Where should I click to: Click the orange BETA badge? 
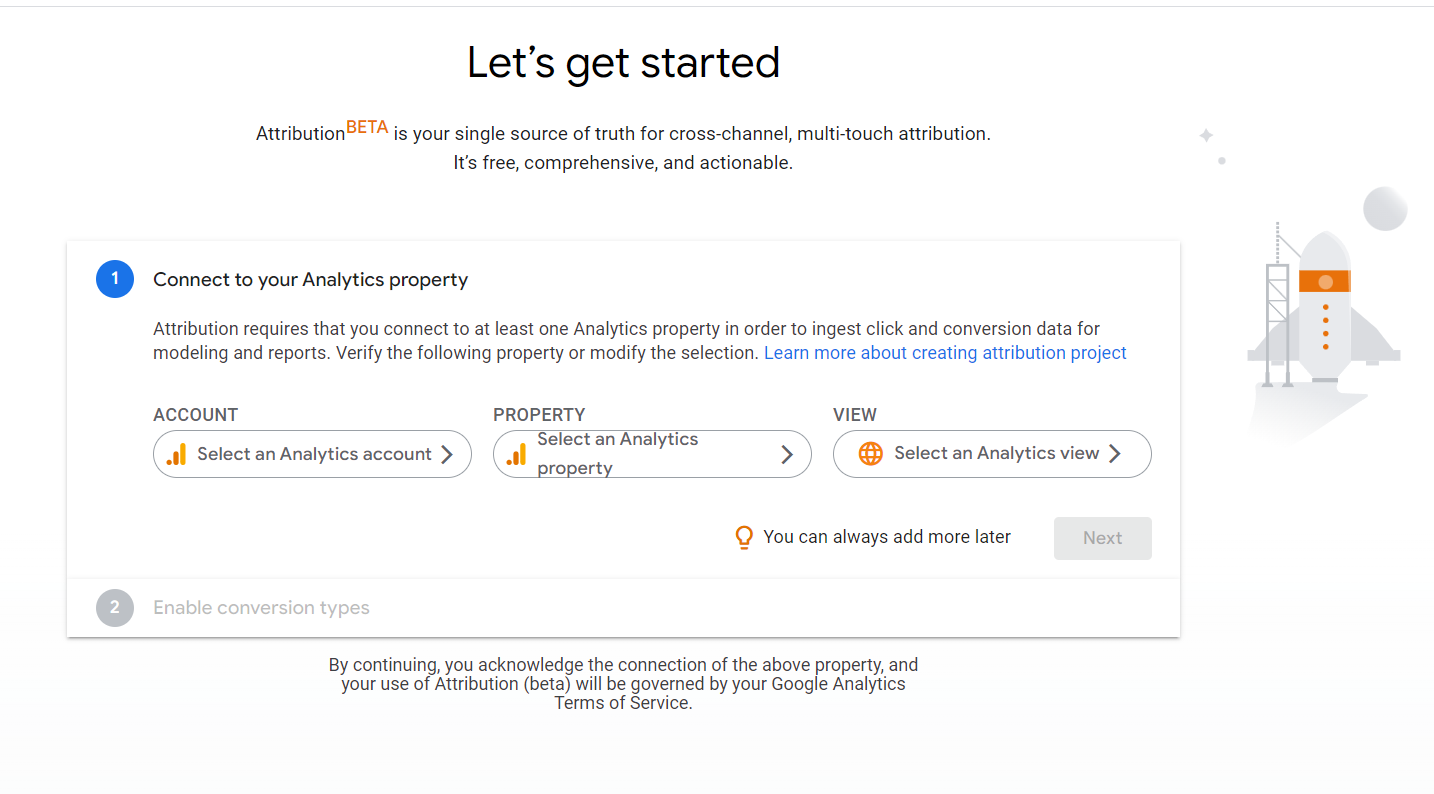[x=367, y=127]
